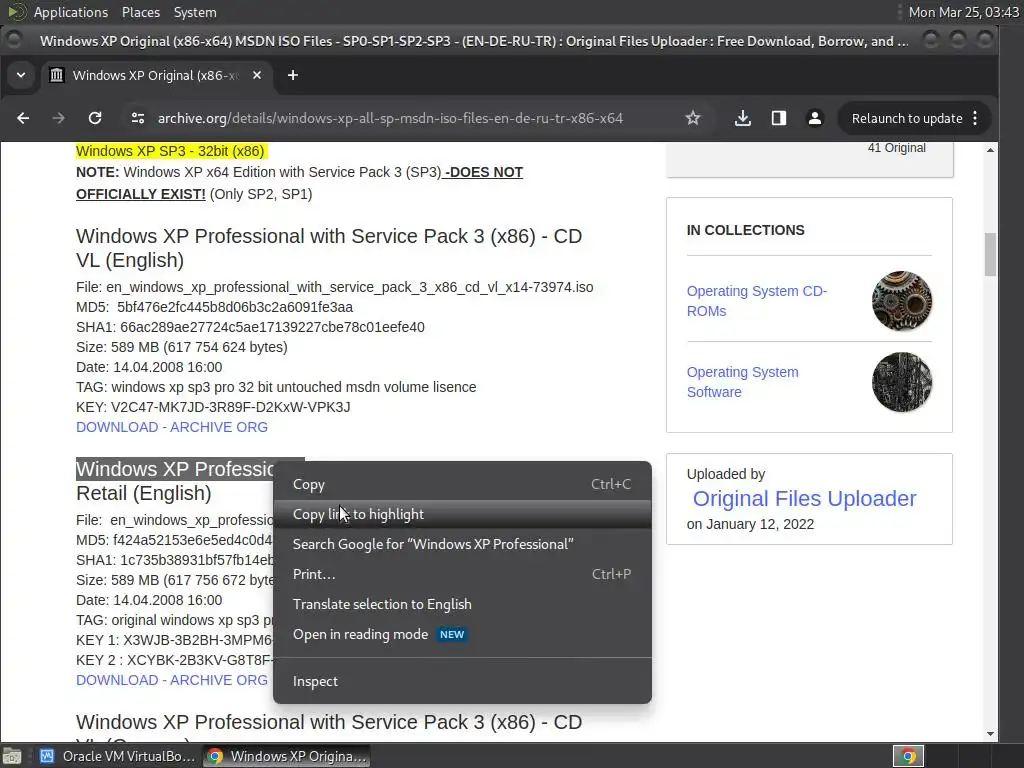Reload the page with the refresh icon
Viewport: 1024px width, 768px height.
coord(95,118)
